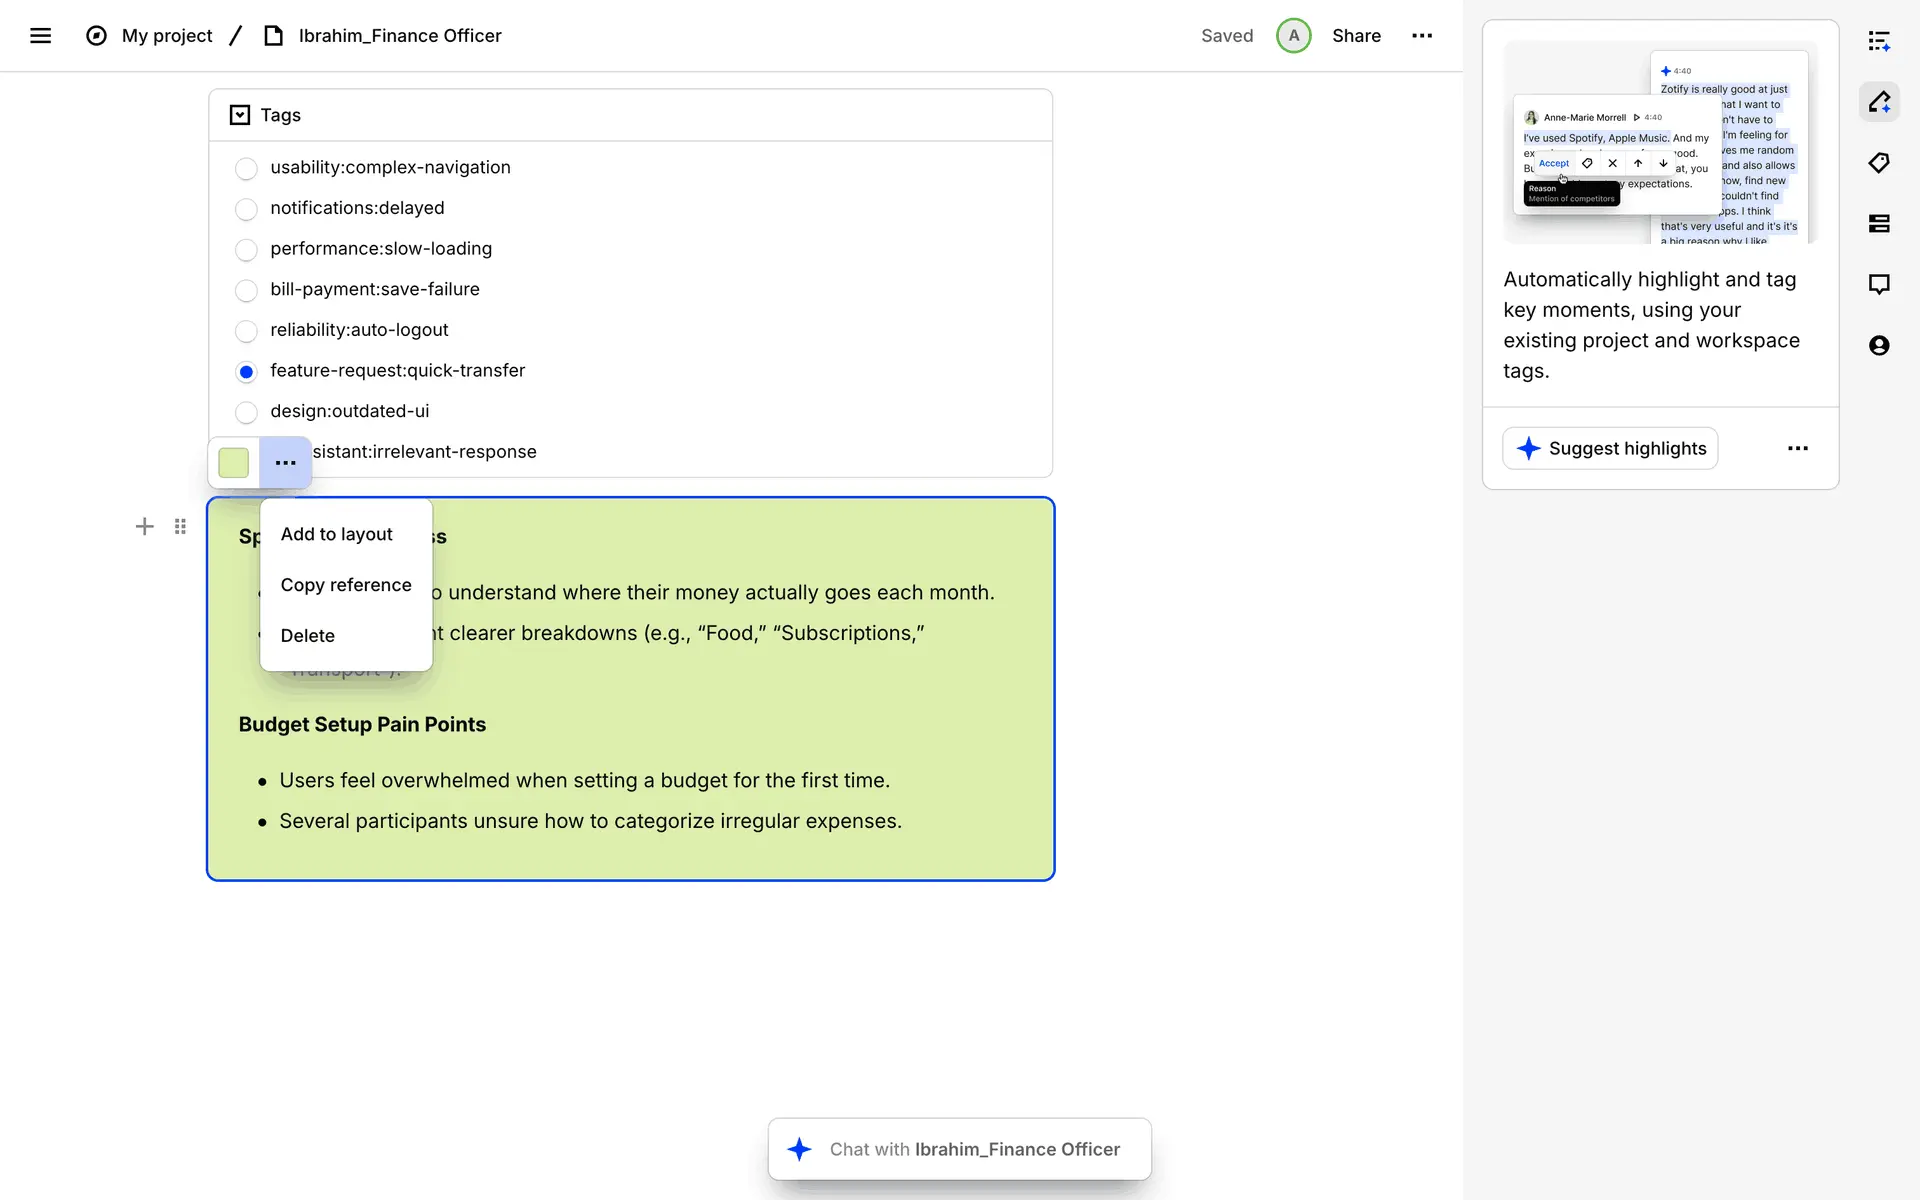Open the tags sidebar icon
The width and height of the screenshot is (1920, 1200).
tap(1879, 163)
